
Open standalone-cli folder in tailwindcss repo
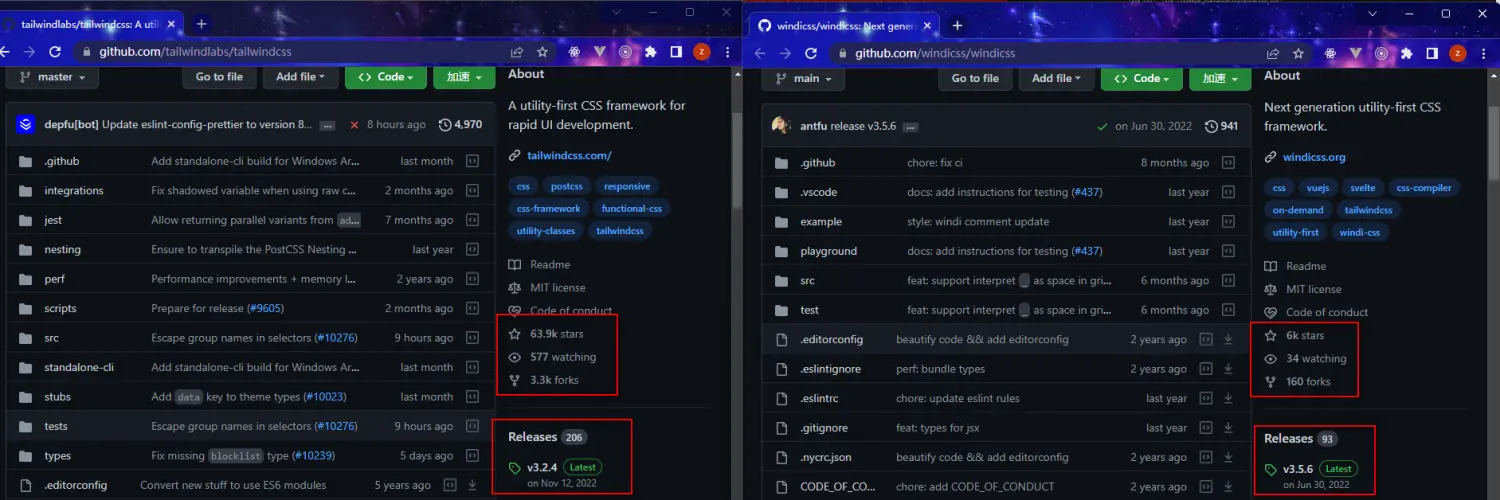[x=79, y=367]
